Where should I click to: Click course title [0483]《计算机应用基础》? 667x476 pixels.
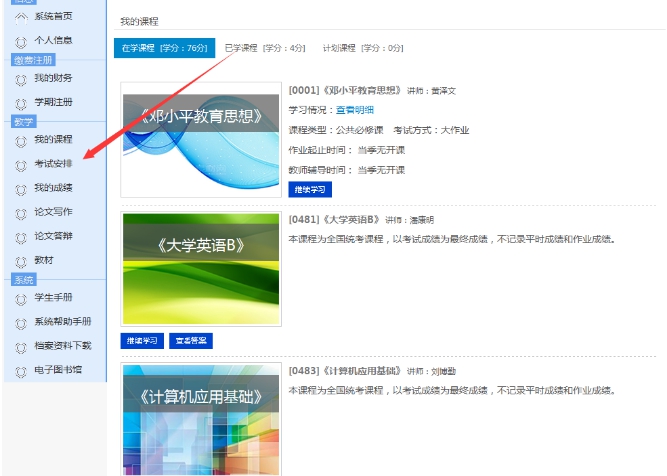click(345, 371)
